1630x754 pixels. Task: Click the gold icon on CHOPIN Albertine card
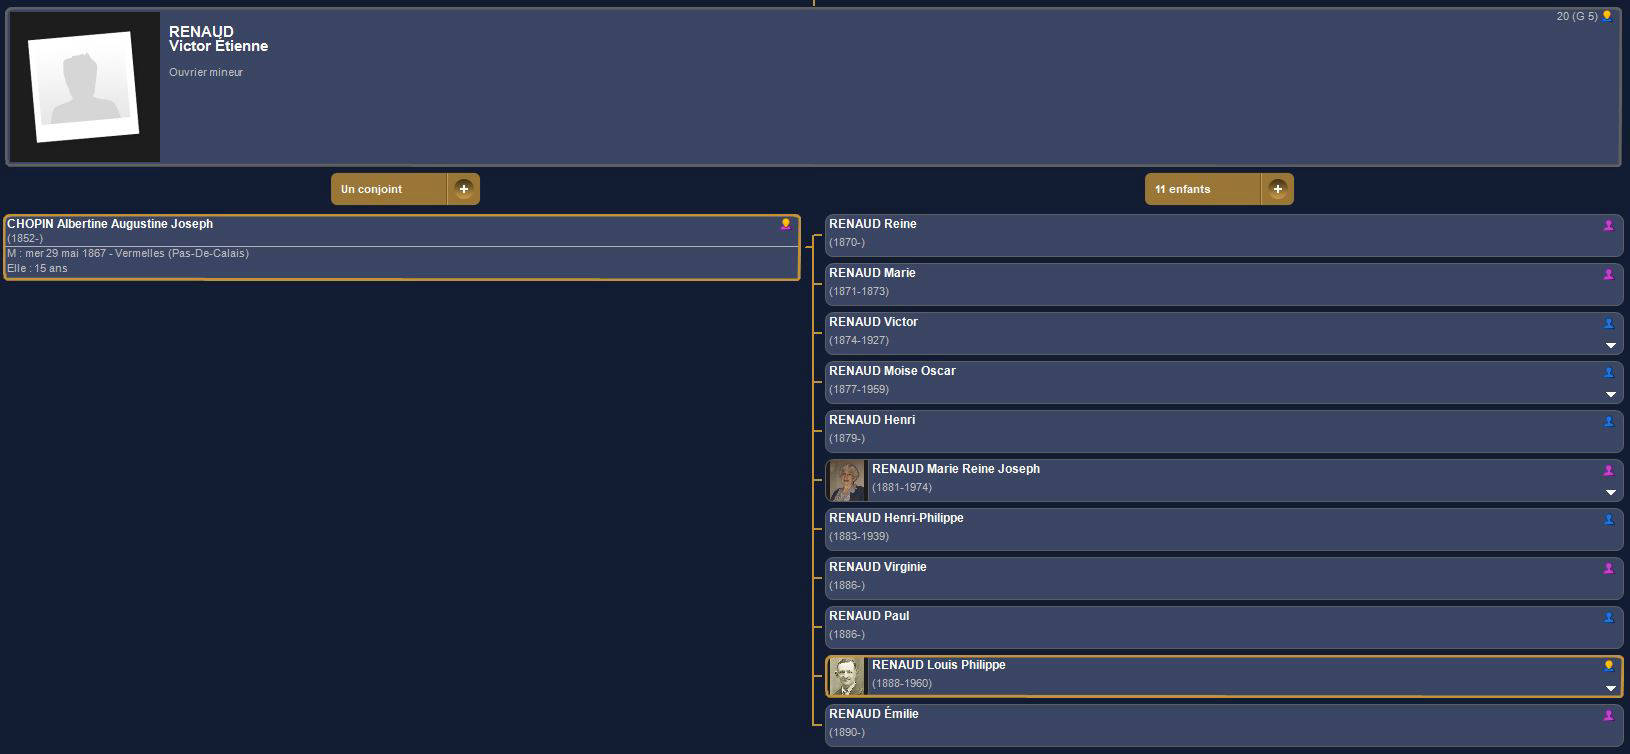click(785, 225)
